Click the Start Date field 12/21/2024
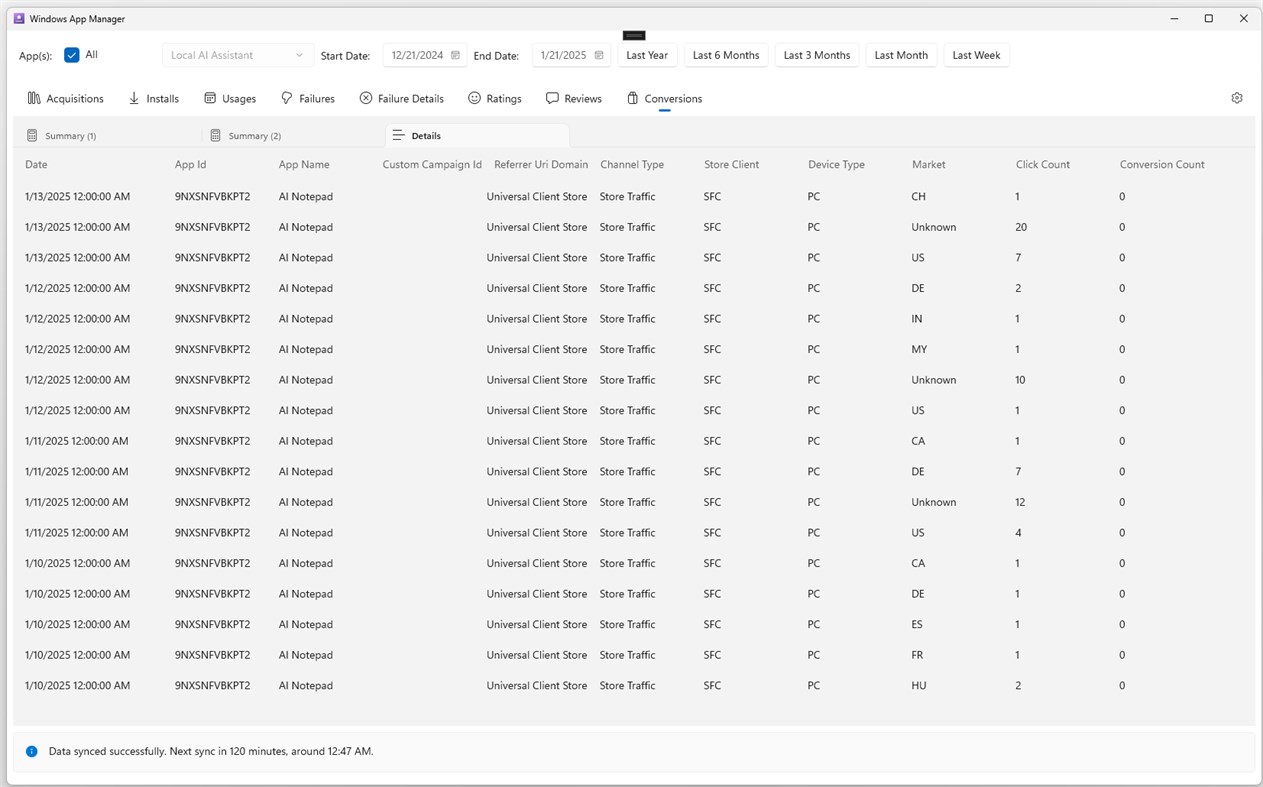This screenshot has width=1263, height=787. pyautogui.click(x=425, y=55)
